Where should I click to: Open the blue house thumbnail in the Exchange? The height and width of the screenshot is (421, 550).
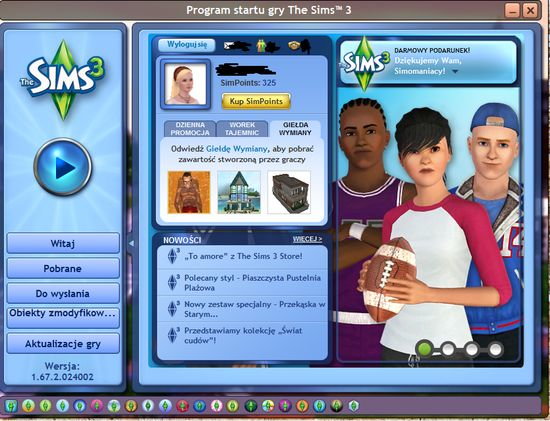pyautogui.click(x=239, y=192)
